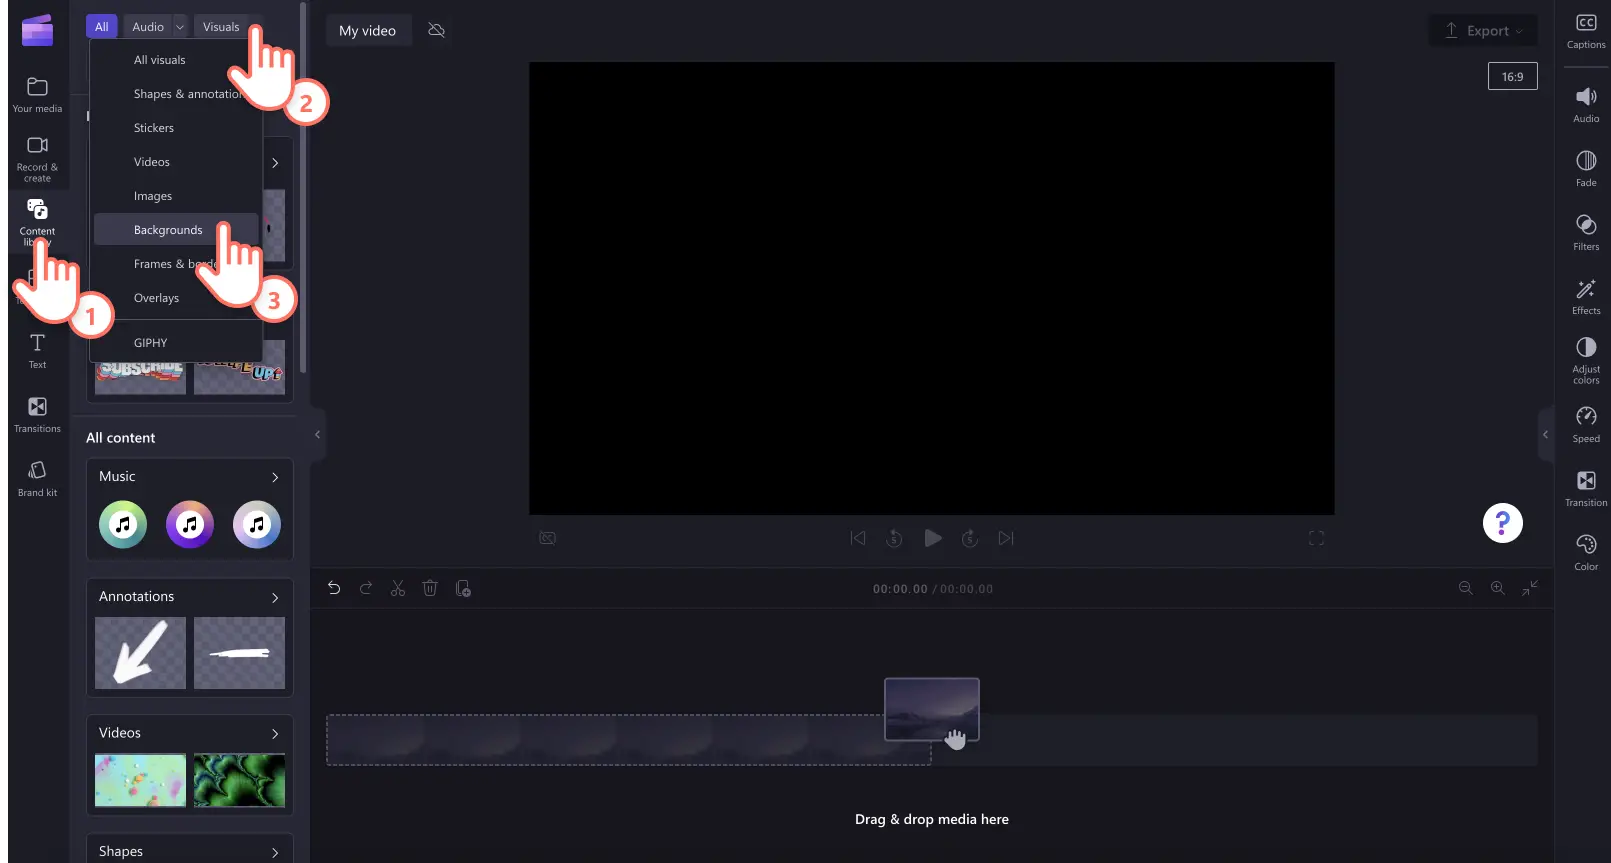Expand the Music category
The image size is (1611, 863).
point(275,477)
